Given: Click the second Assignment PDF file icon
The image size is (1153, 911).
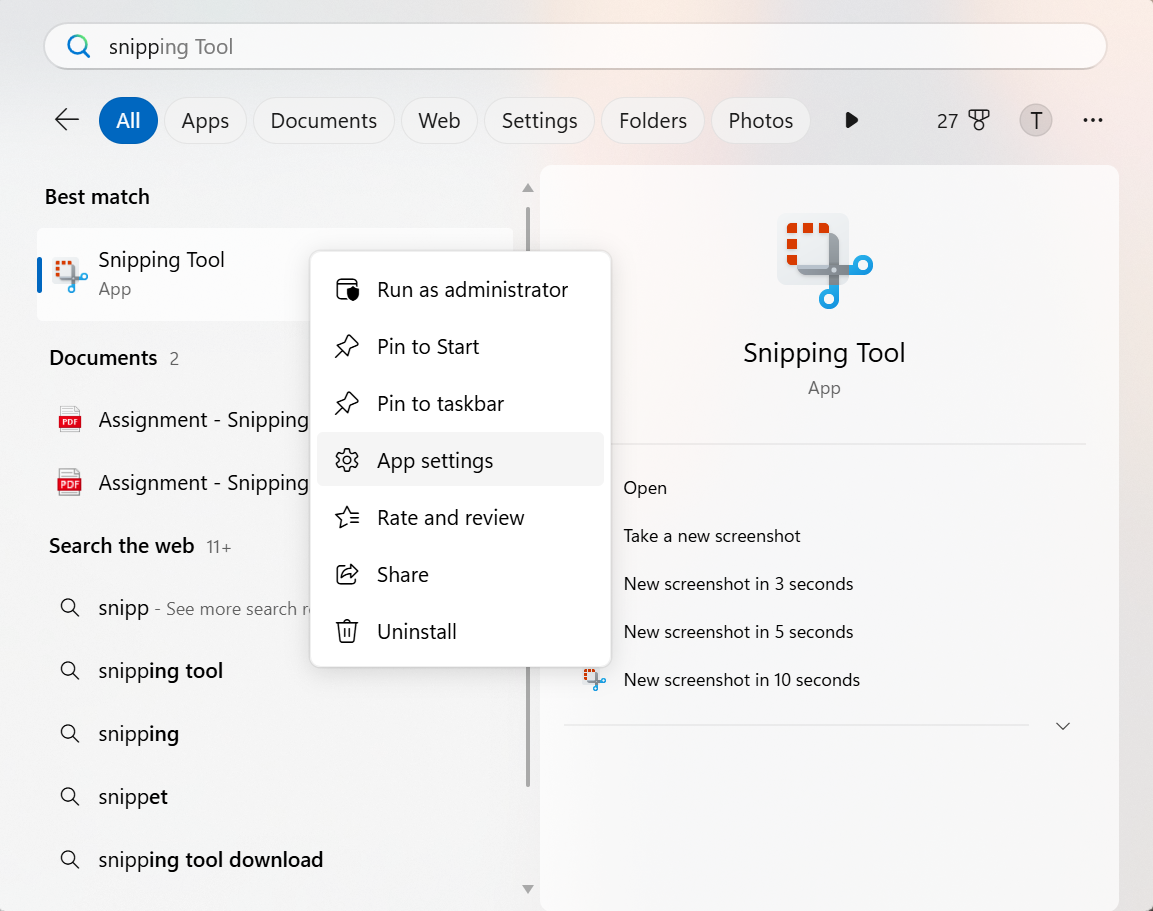Looking at the screenshot, I should (70, 483).
